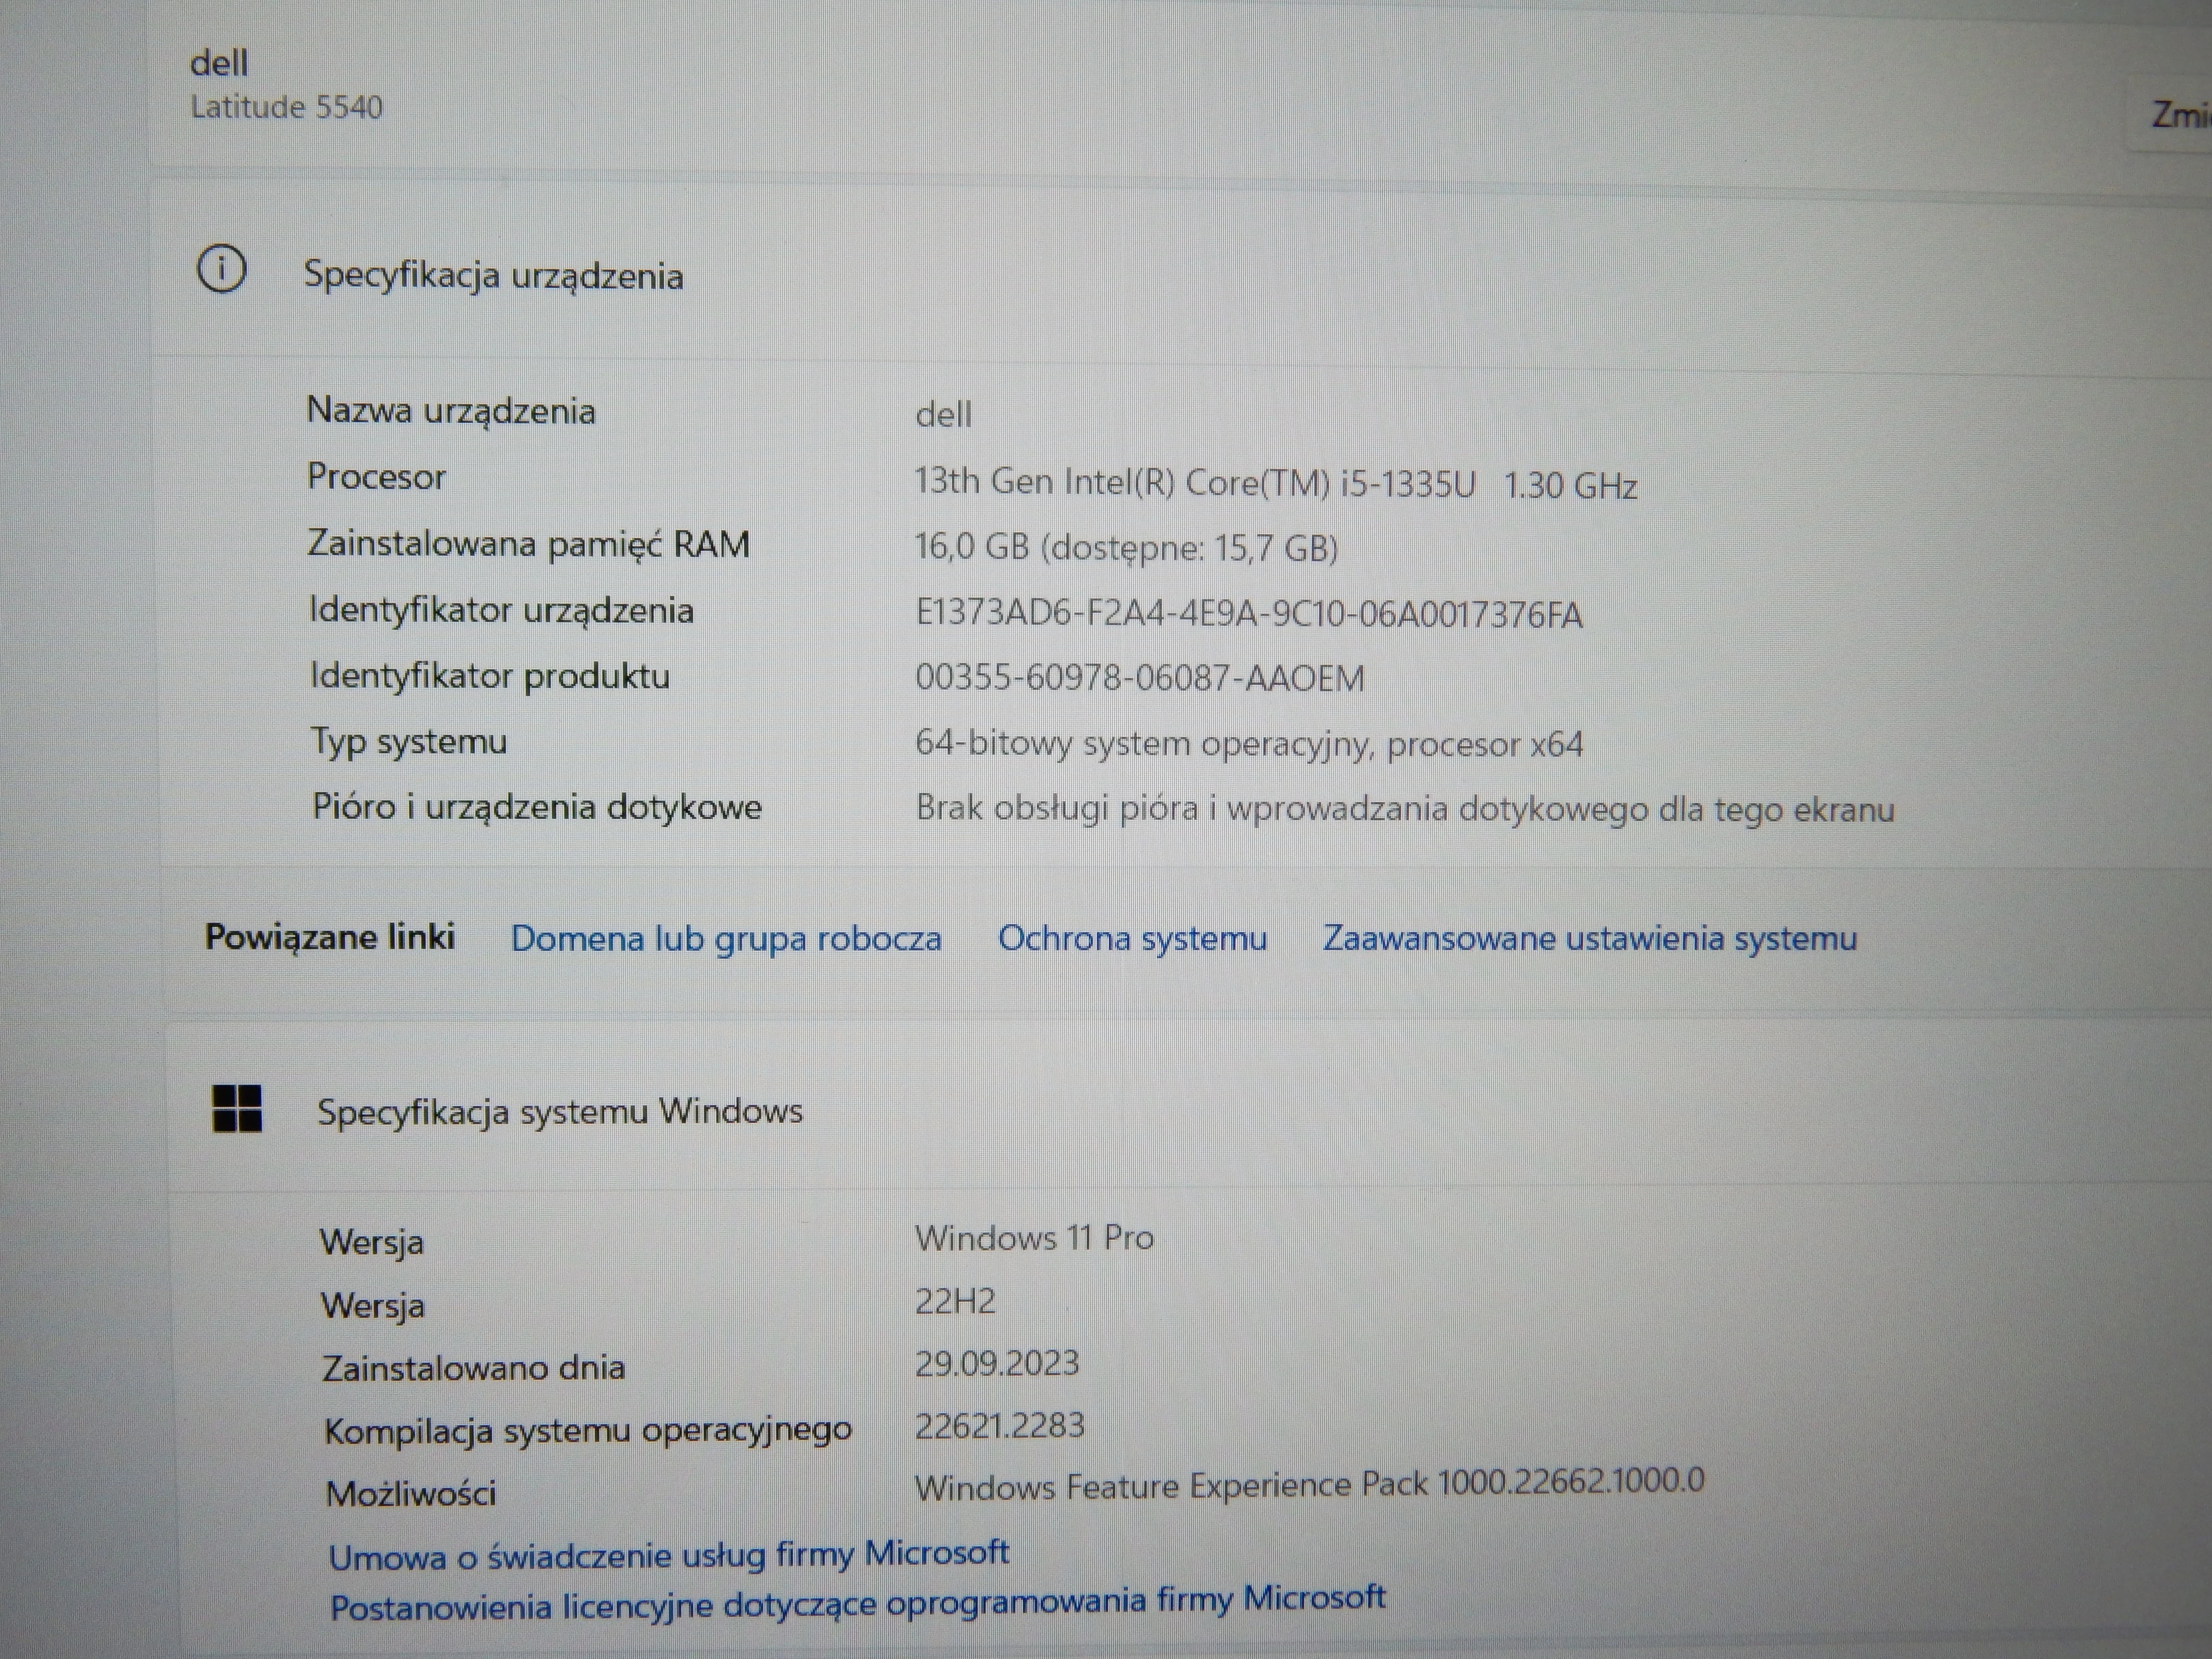Select the Windows Feature Experience Pack value
Screen dimensions: 2212x1659
pyautogui.click(x=1309, y=1484)
